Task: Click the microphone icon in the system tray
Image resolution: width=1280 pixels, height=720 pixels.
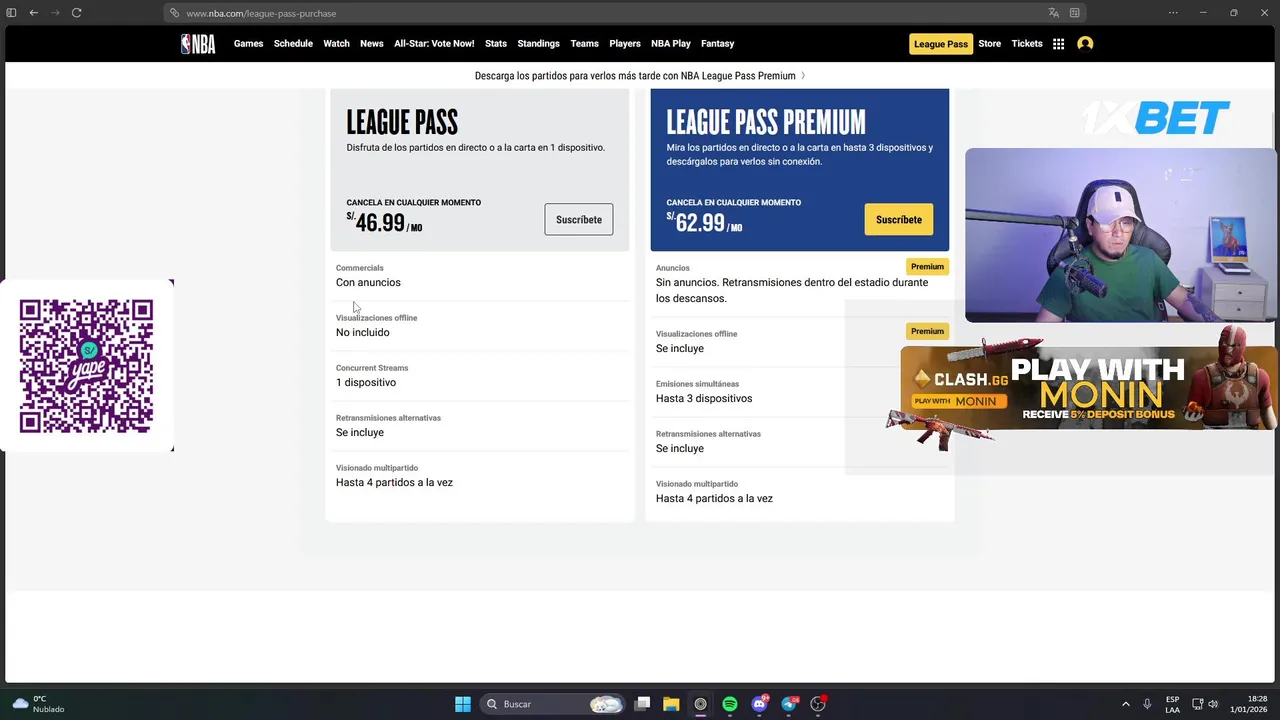Action: pos(1147,704)
